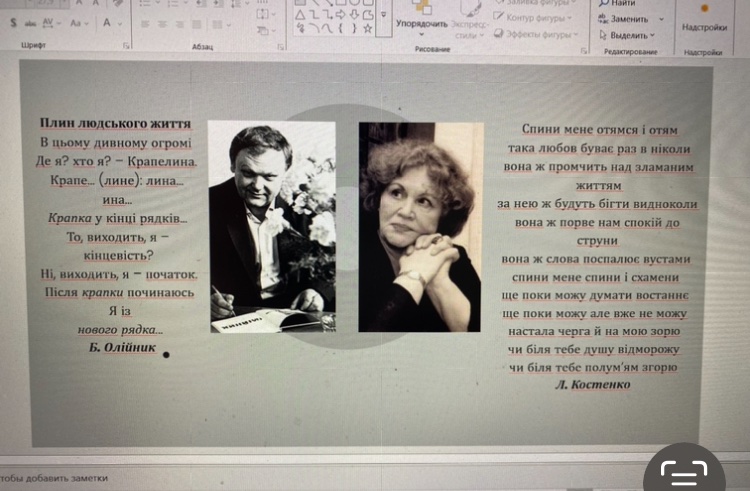The image size is (750, 491).
Task: Open Эффекты фигуры effects menu
Action: 536,34
